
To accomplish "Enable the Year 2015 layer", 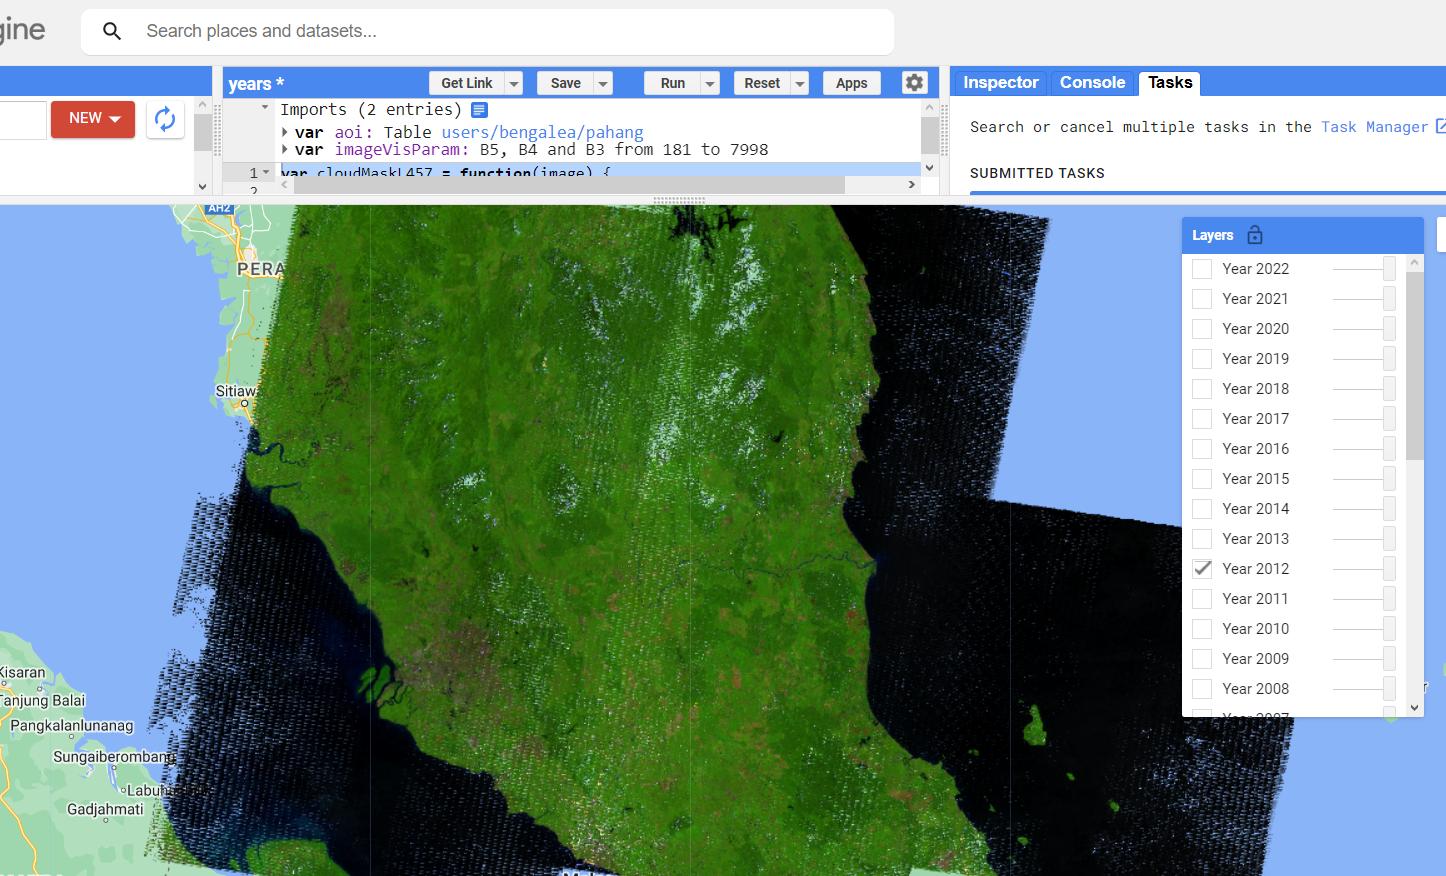I will click(1202, 479).
